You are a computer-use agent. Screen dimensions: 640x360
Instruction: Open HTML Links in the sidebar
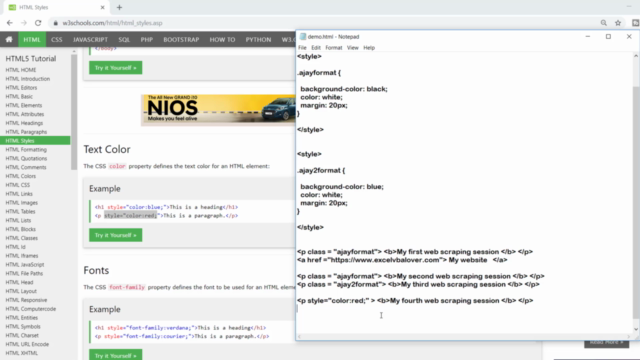pyautogui.click(x=19, y=194)
